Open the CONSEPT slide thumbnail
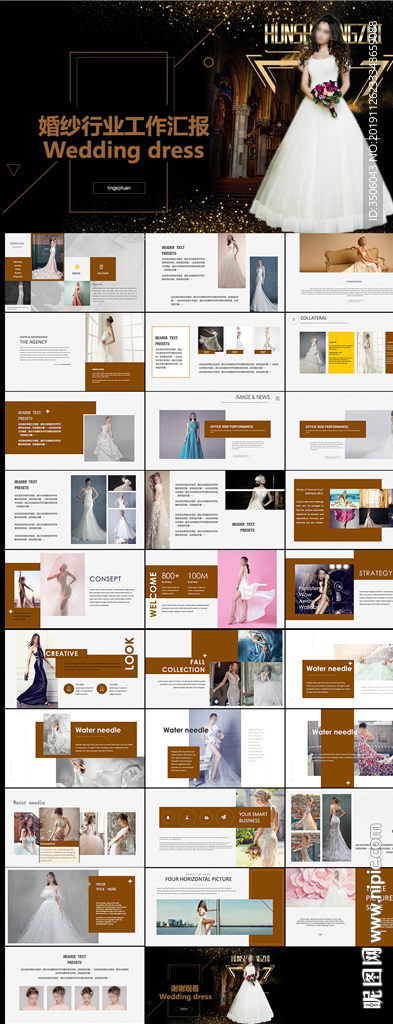Viewport: 393px width, 1024px height. coord(74,589)
